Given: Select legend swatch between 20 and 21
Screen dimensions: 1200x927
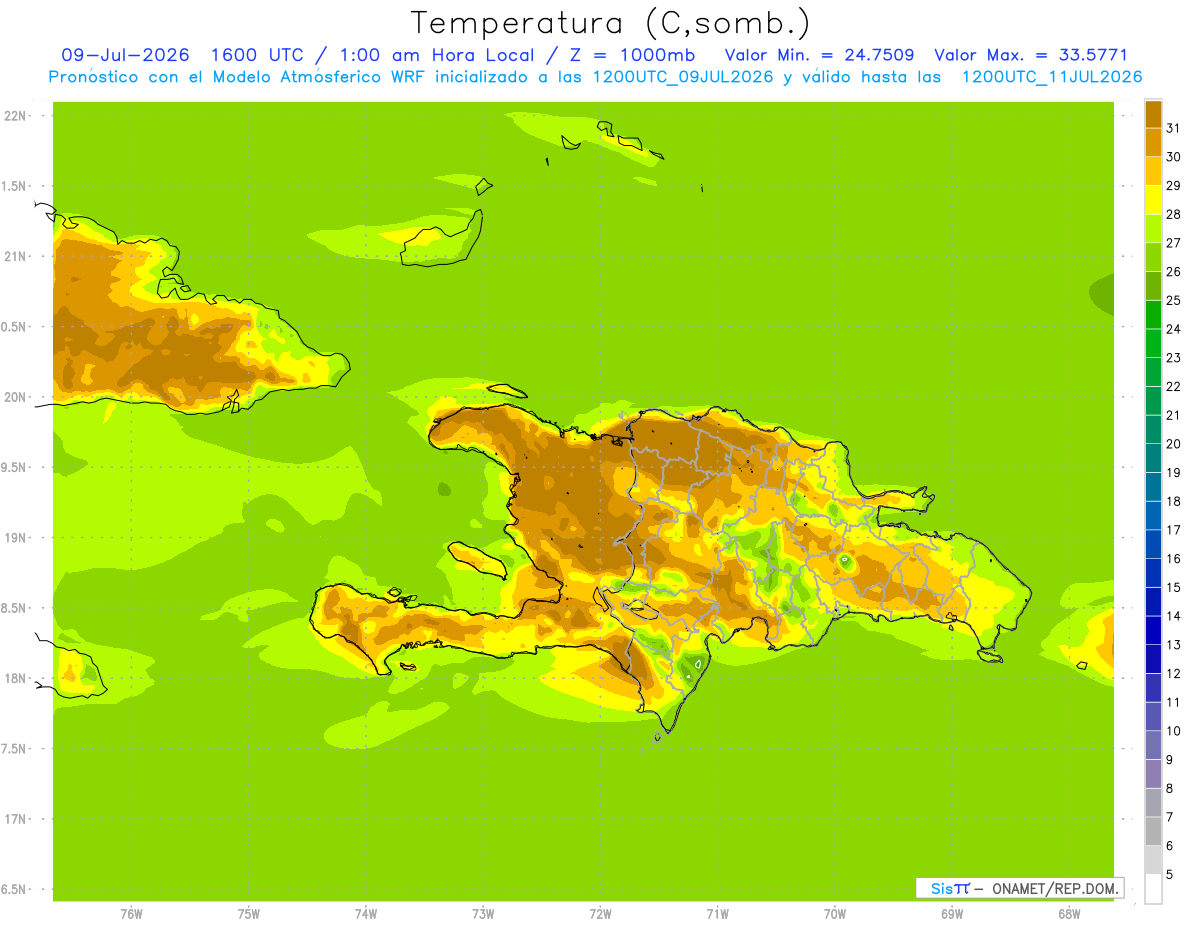Looking at the screenshot, I should pyautogui.click(x=1153, y=429).
